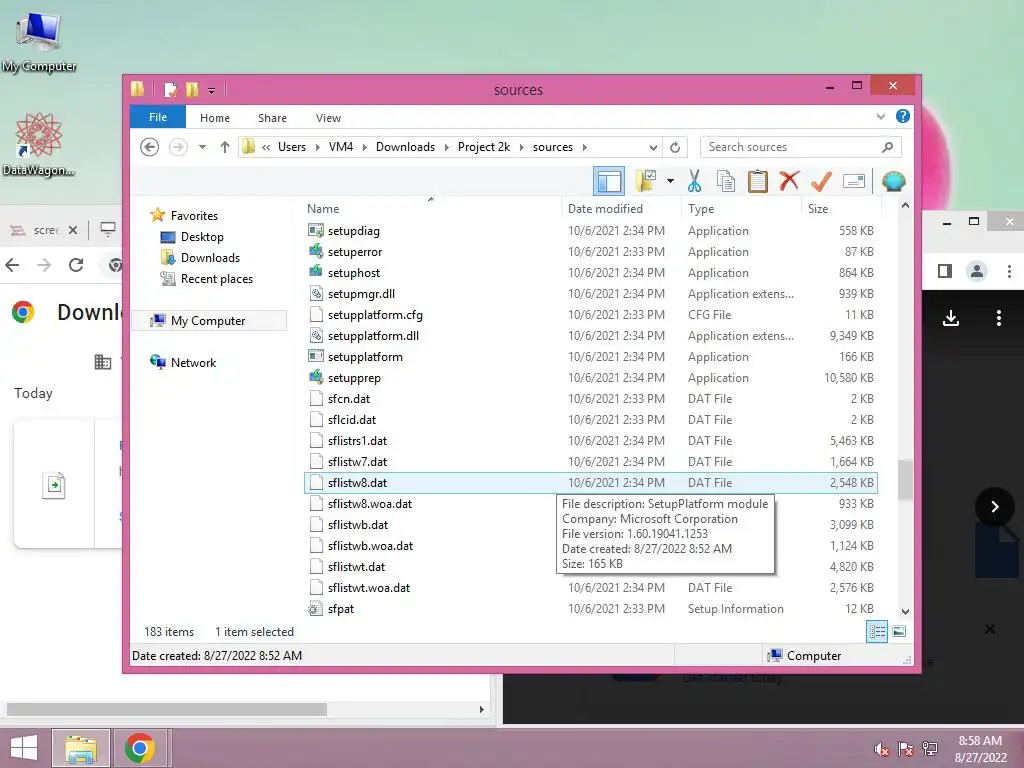Sort by Name column header
This screenshot has width=1024, height=768.
point(323,209)
